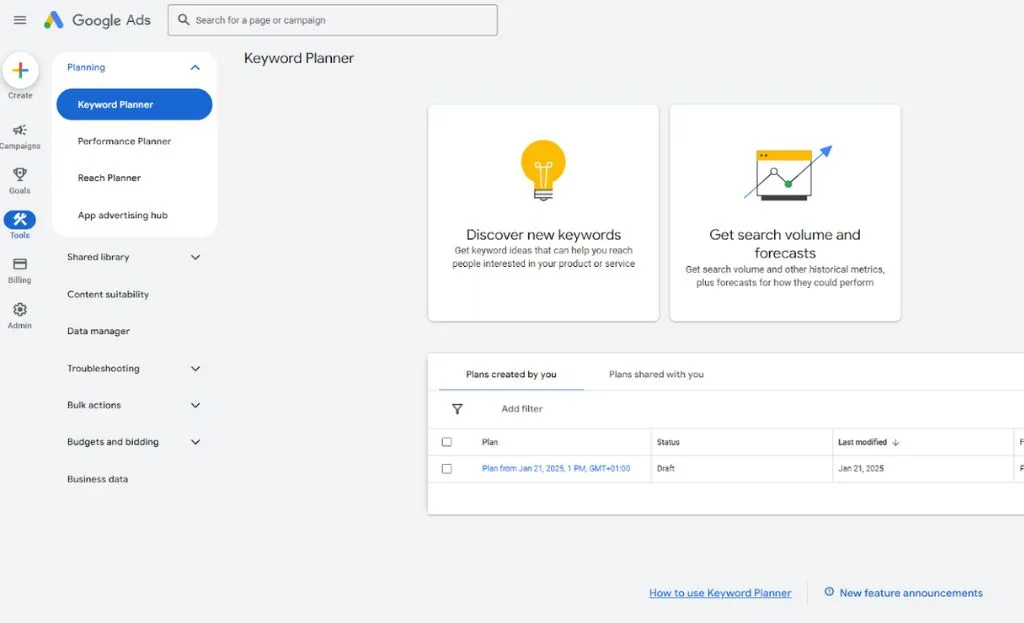The width and height of the screenshot is (1024, 623).
Task: Click the Google Ads logo
Action: click(97, 20)
